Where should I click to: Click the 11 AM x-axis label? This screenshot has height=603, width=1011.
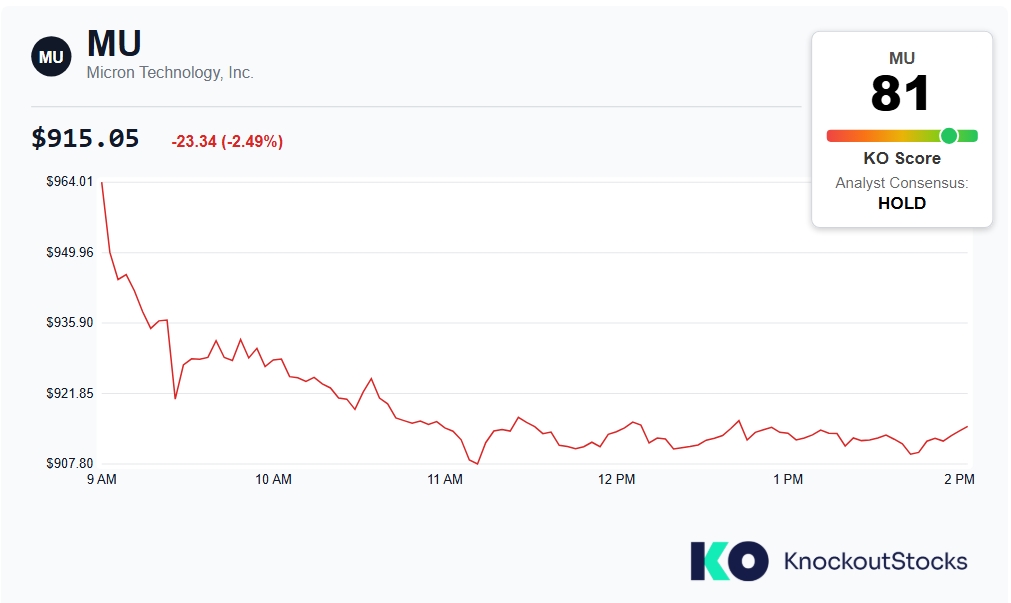[x=445, y=479]
